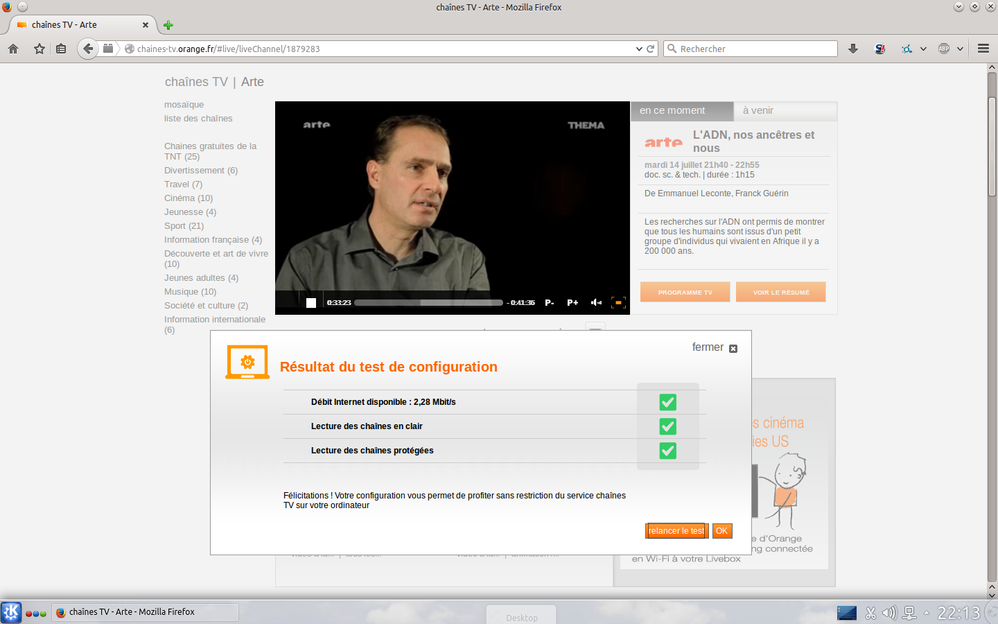
Task: Open the downloads arrow in the toolbar
Action: click(x=853, y=48)
